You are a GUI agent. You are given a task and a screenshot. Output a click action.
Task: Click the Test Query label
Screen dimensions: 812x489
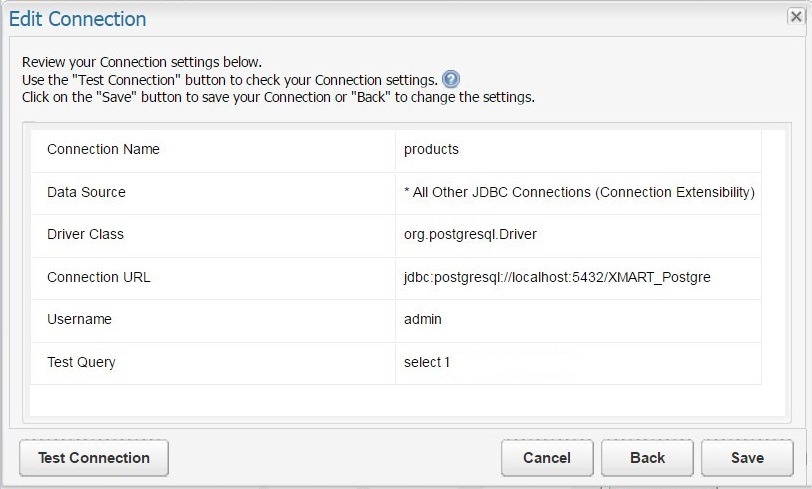(x=81, y=362)
